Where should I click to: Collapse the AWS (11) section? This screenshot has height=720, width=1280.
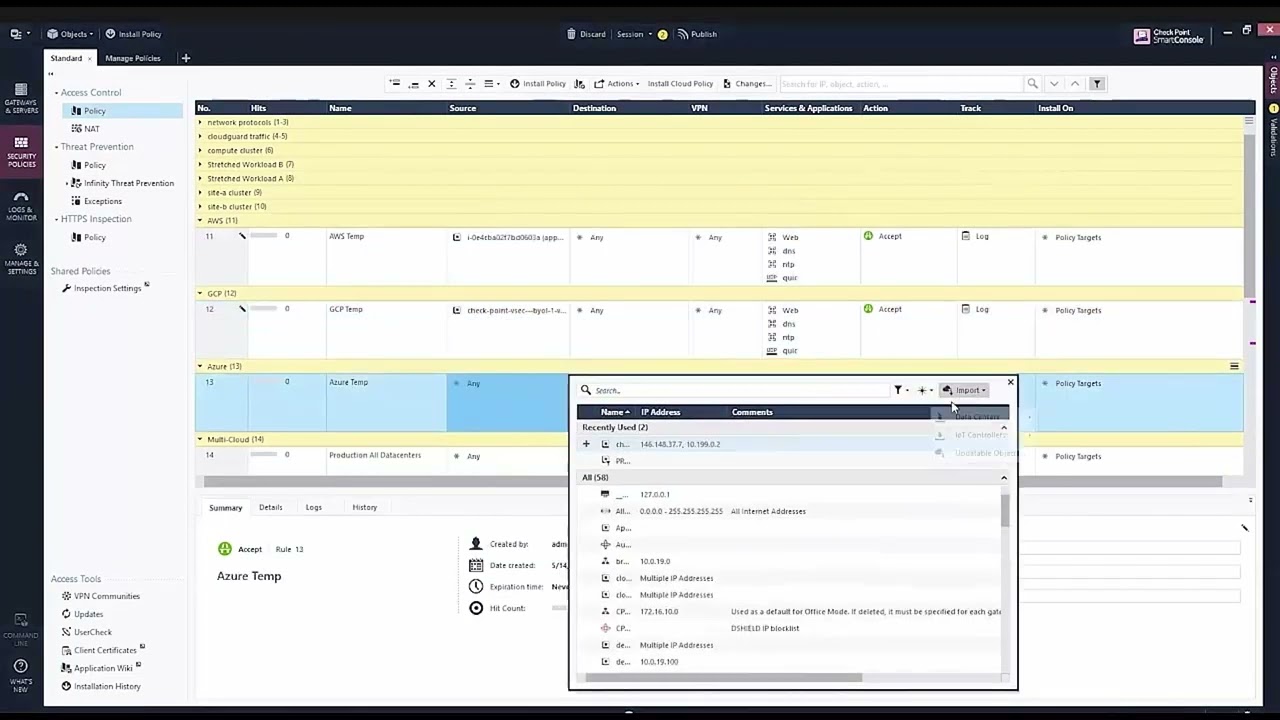pos(200,221)
